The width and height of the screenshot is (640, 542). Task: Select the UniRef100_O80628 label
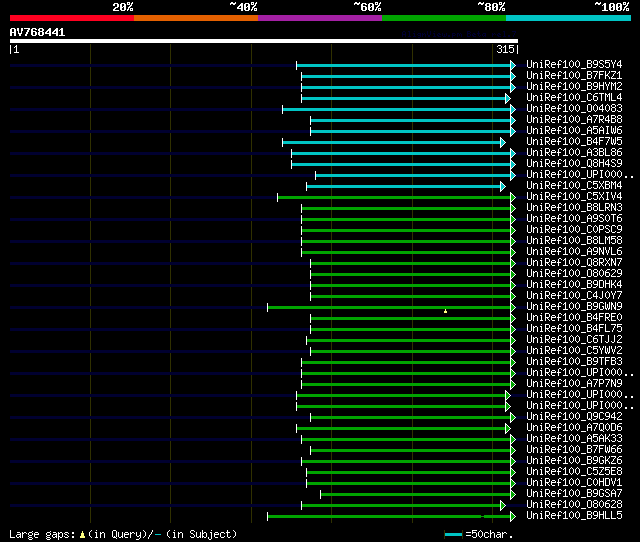tap(574, 505)
